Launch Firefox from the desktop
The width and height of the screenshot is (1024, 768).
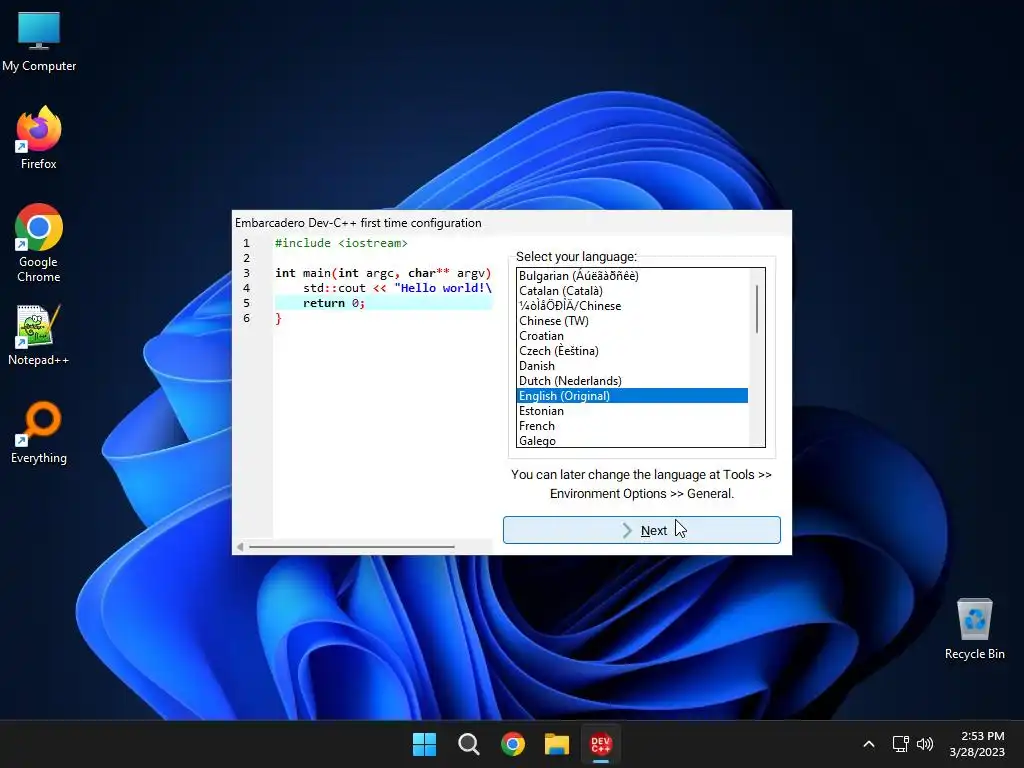click(39, 138)
